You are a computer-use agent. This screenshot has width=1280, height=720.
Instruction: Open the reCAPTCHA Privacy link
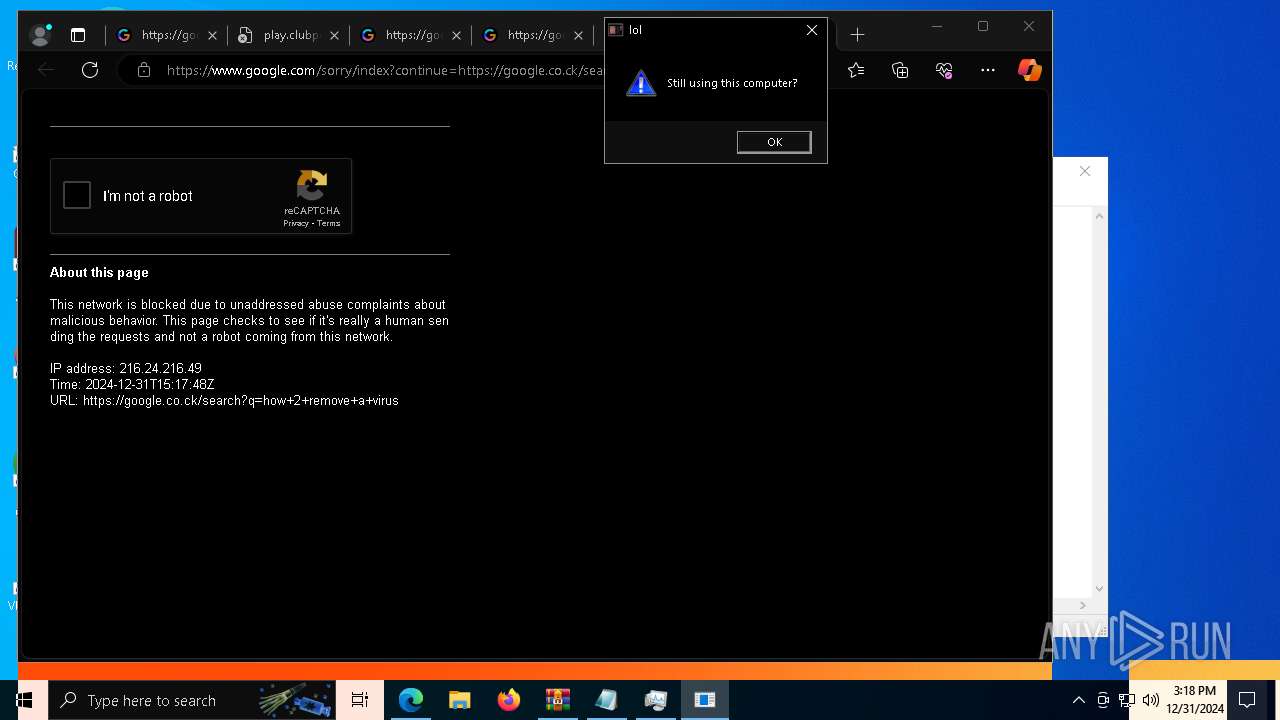[x=295, y=223]
